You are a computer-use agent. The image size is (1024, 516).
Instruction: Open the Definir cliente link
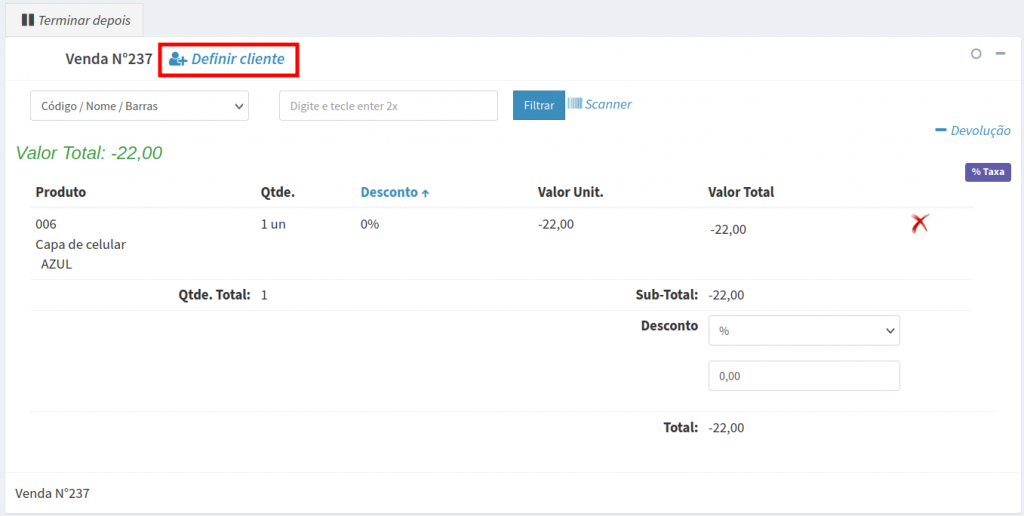click(x=238, y=59)
